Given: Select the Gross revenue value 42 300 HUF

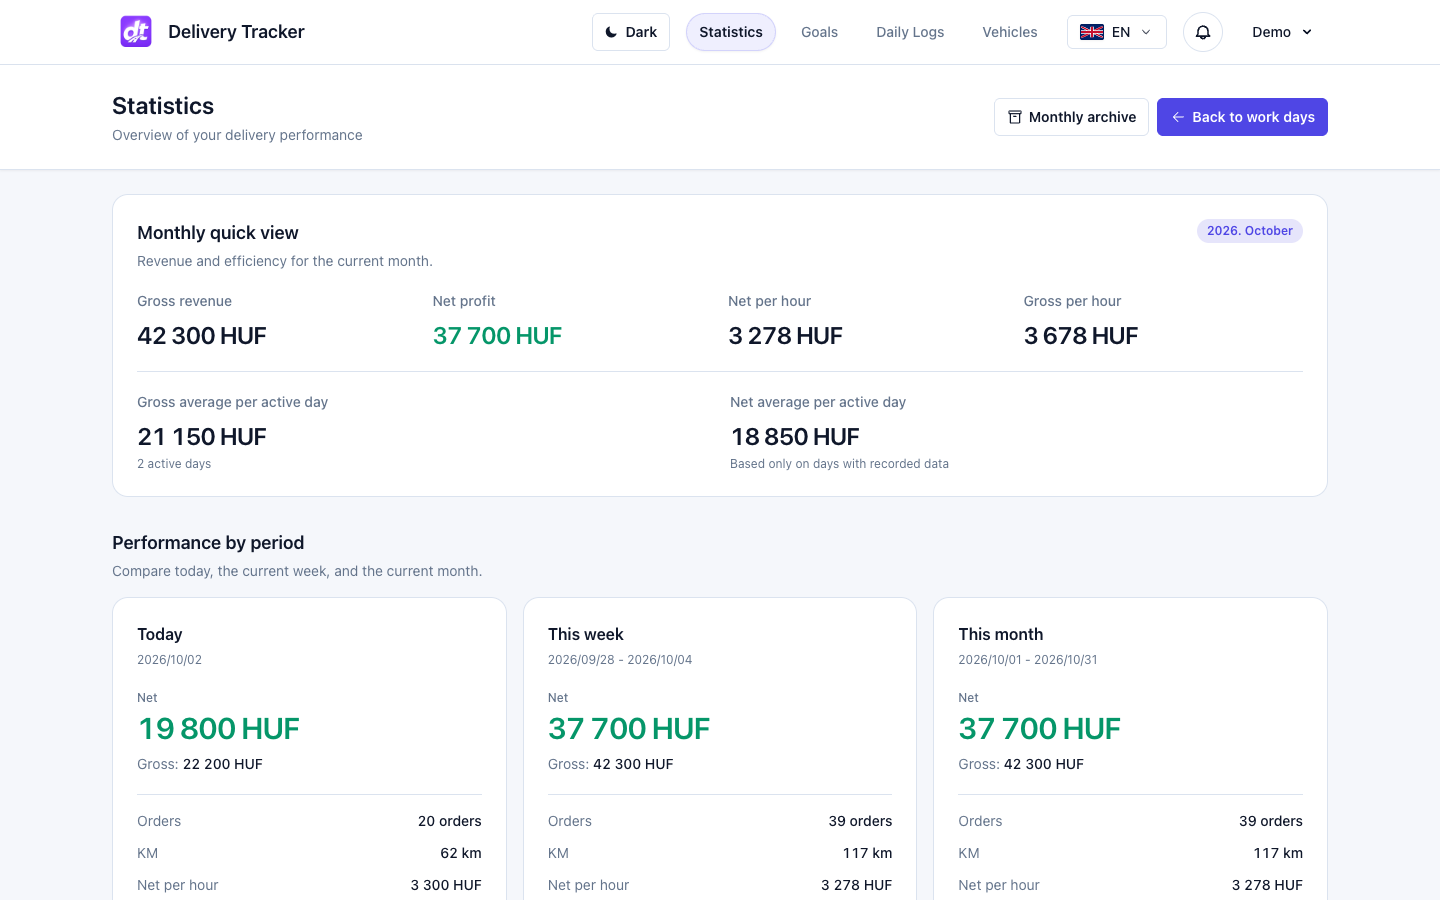Looking at the screenshot, I should click(x=202, y=336).
